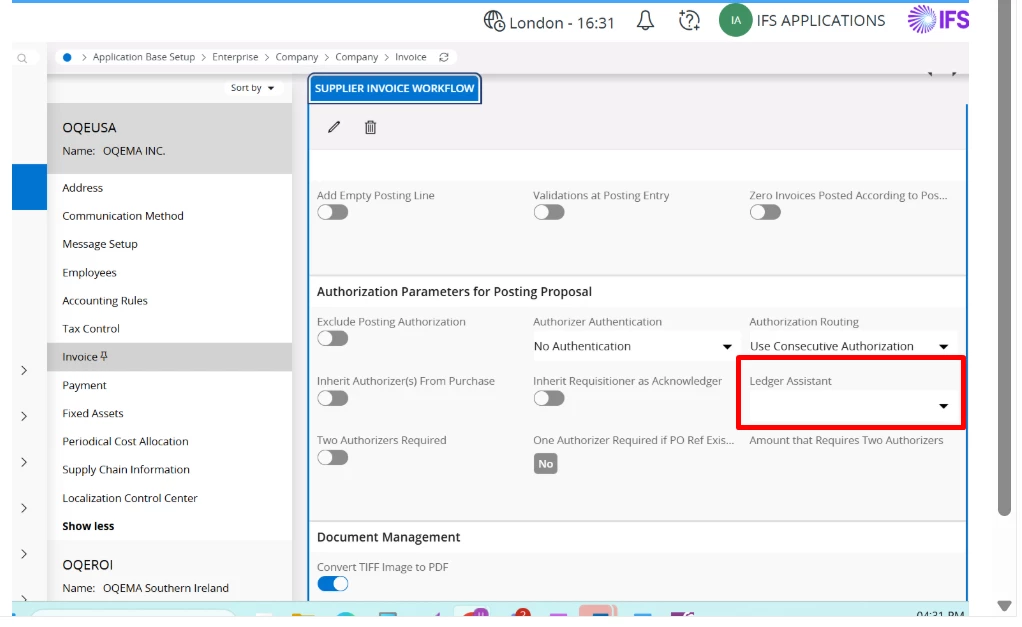The height and width of the screenshot is (627, 1022).
Task: Click the blue home dot in breadcrumb
Action: pyautogui.click(x=66, y=57)
